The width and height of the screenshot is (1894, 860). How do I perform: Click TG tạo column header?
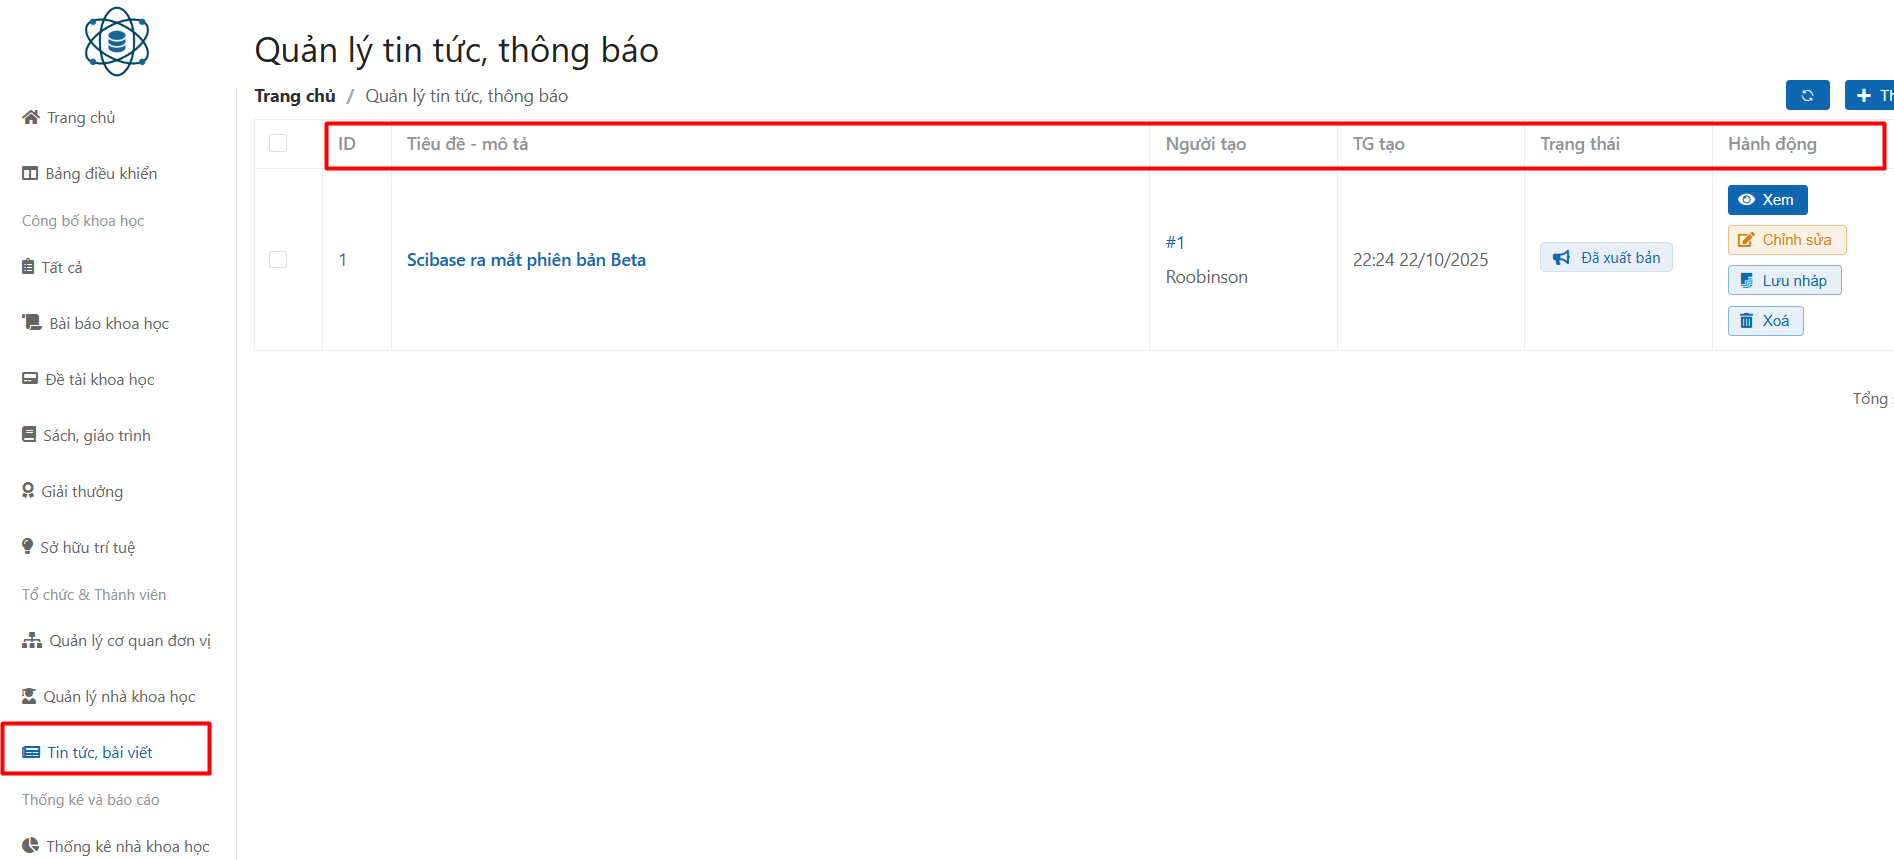pos(1378,144)
